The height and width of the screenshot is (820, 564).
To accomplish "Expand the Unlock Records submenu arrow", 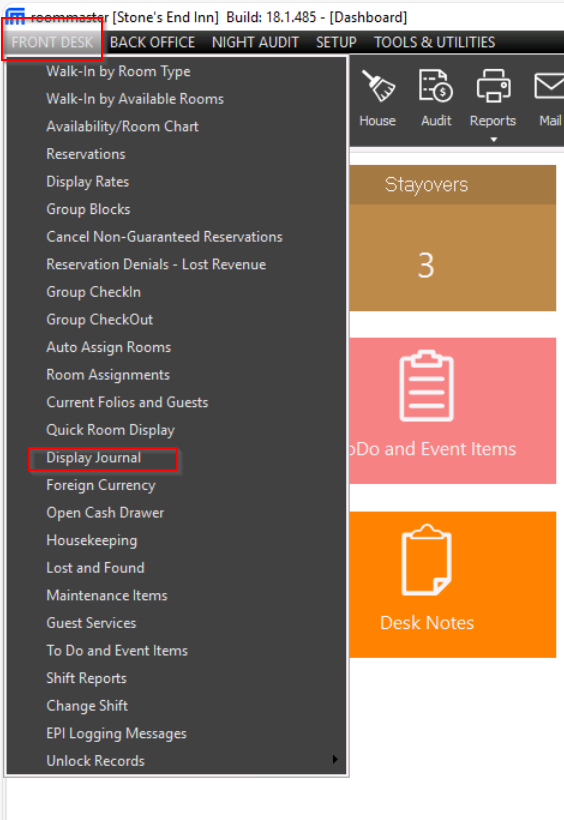I will click(335, 759).
